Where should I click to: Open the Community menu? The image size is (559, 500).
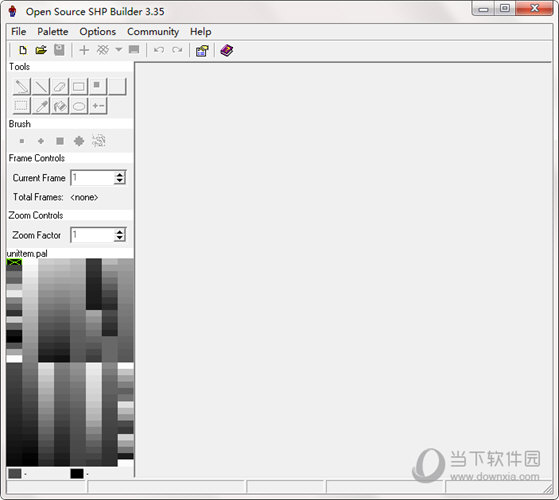153,32
